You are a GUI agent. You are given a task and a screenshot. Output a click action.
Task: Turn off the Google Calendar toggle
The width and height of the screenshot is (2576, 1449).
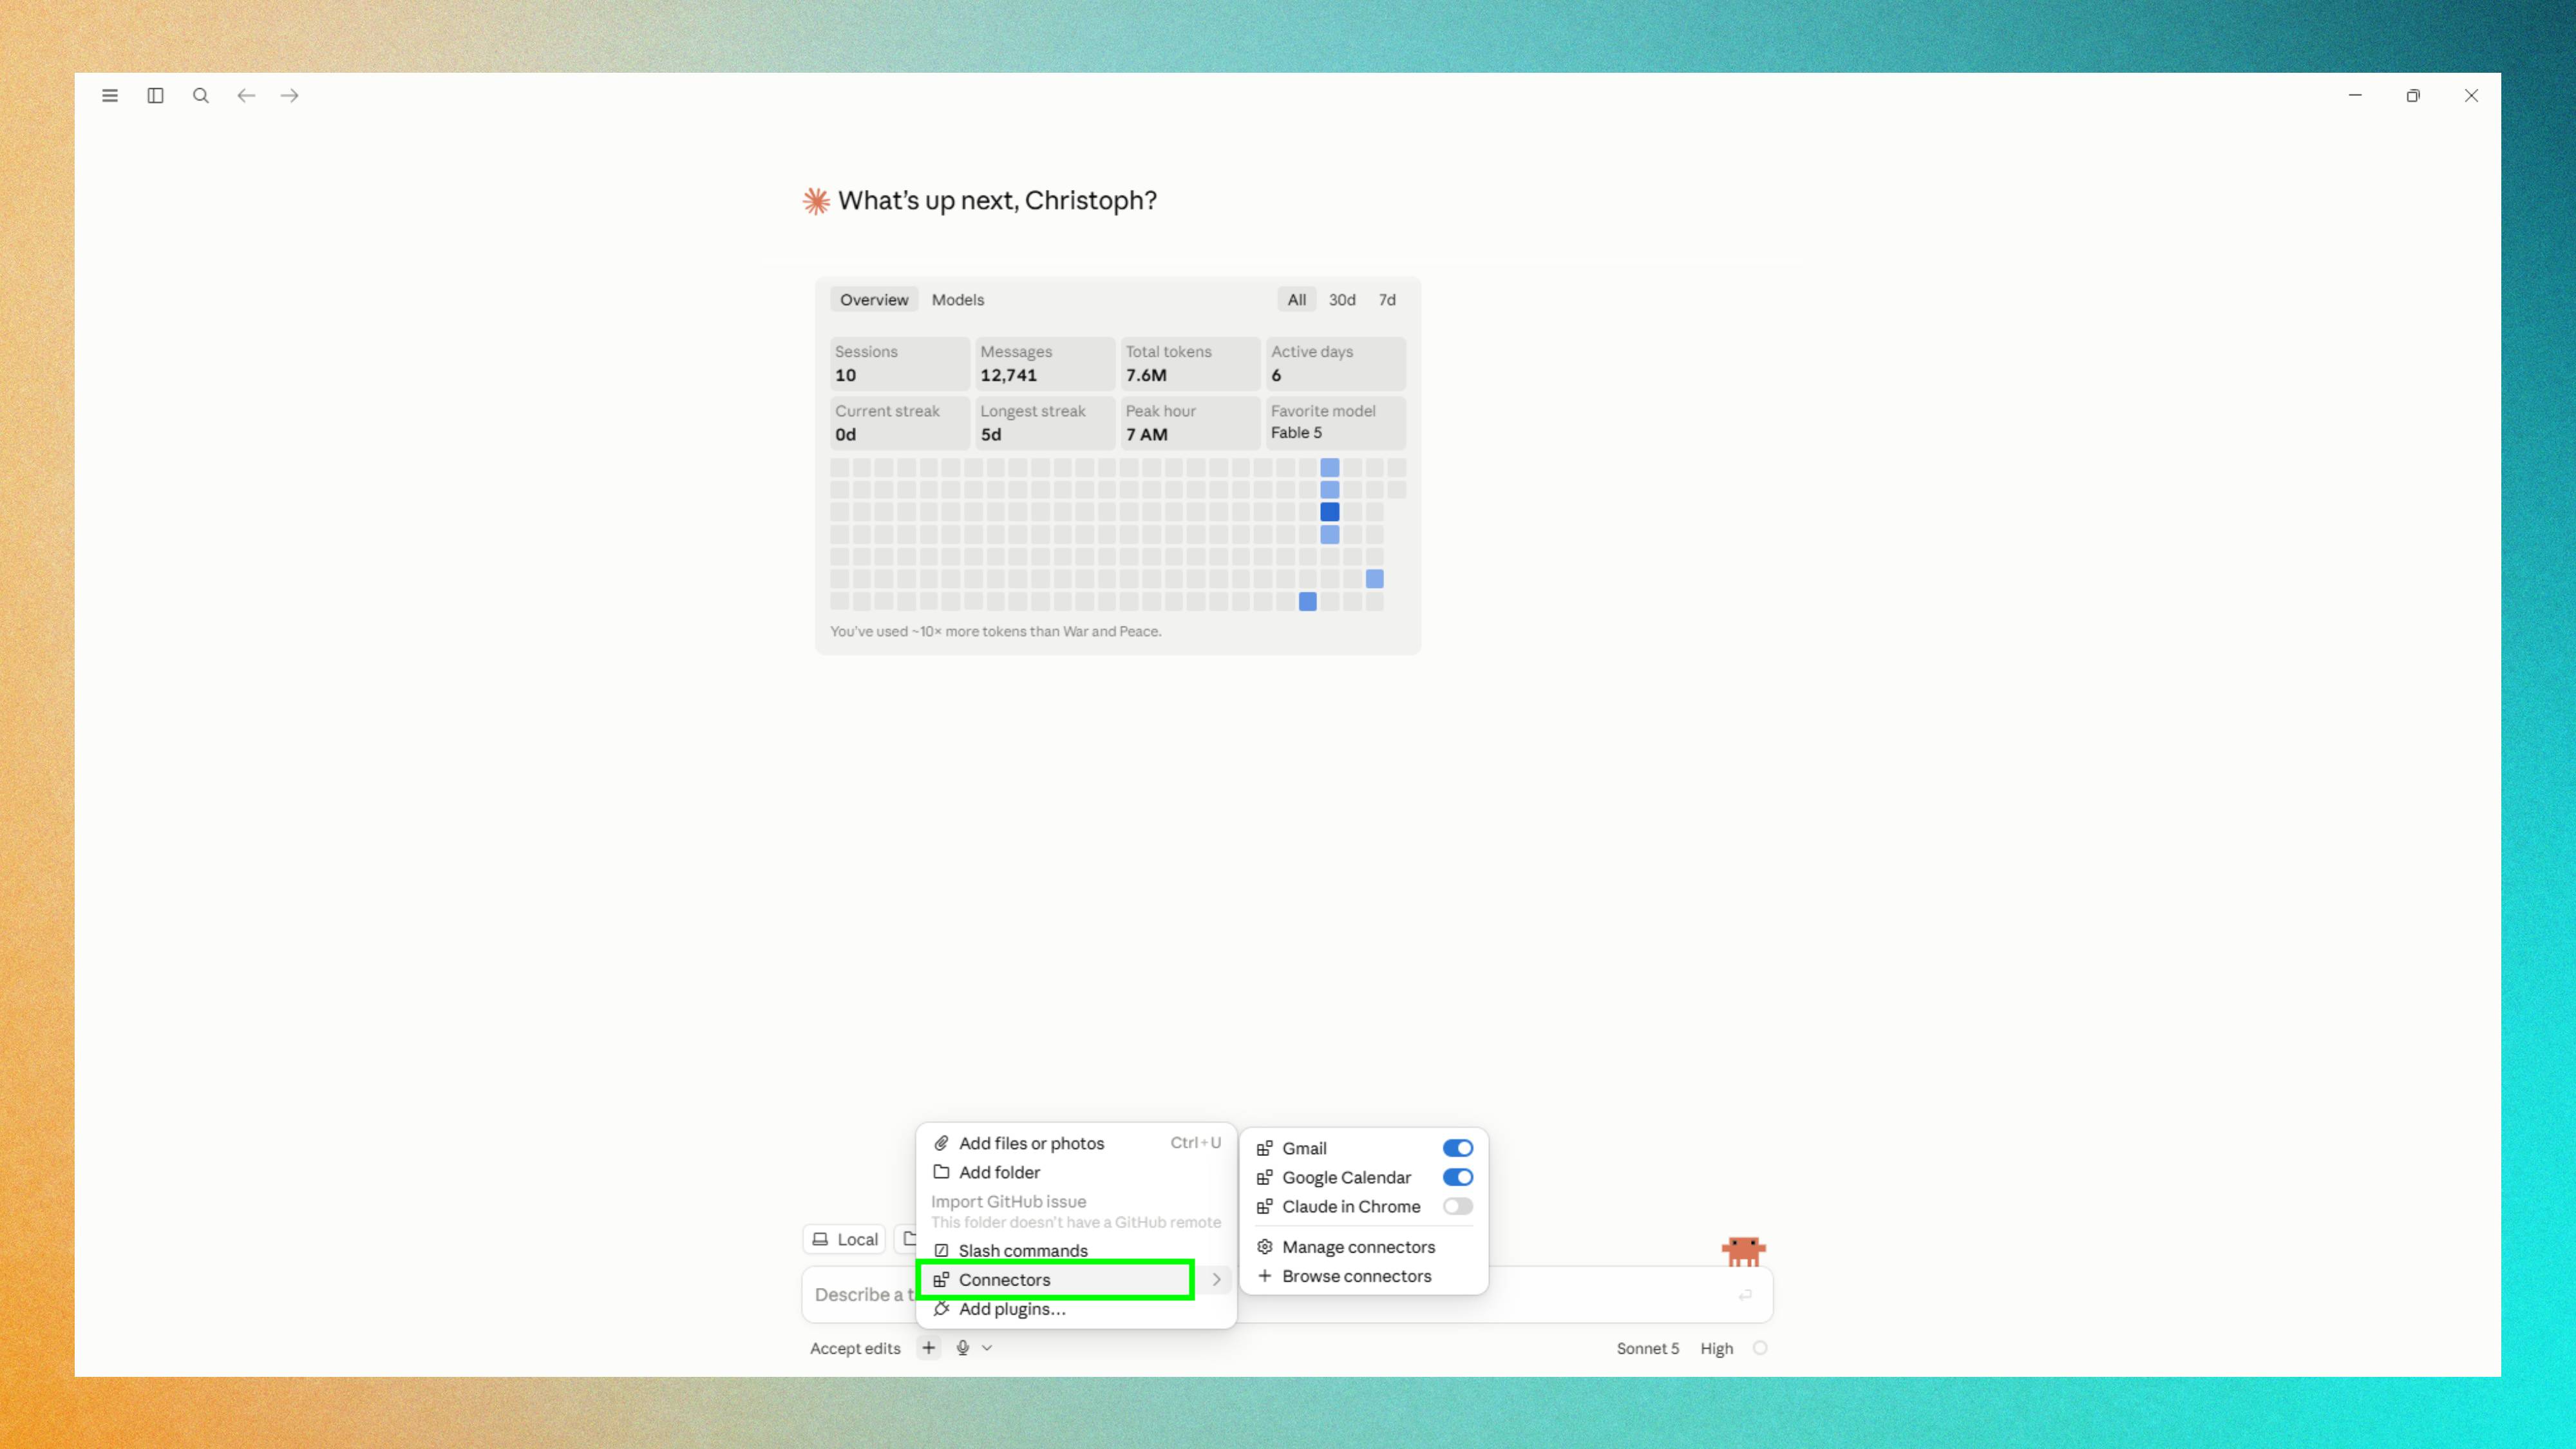click(1457, 1177)
